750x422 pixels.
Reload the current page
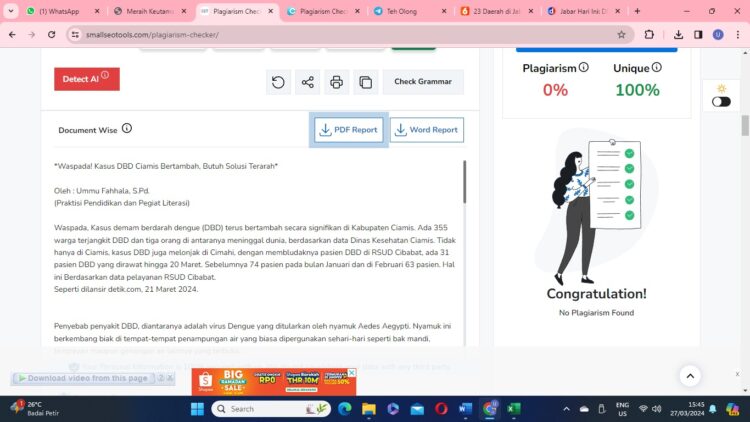pos(52,34)
